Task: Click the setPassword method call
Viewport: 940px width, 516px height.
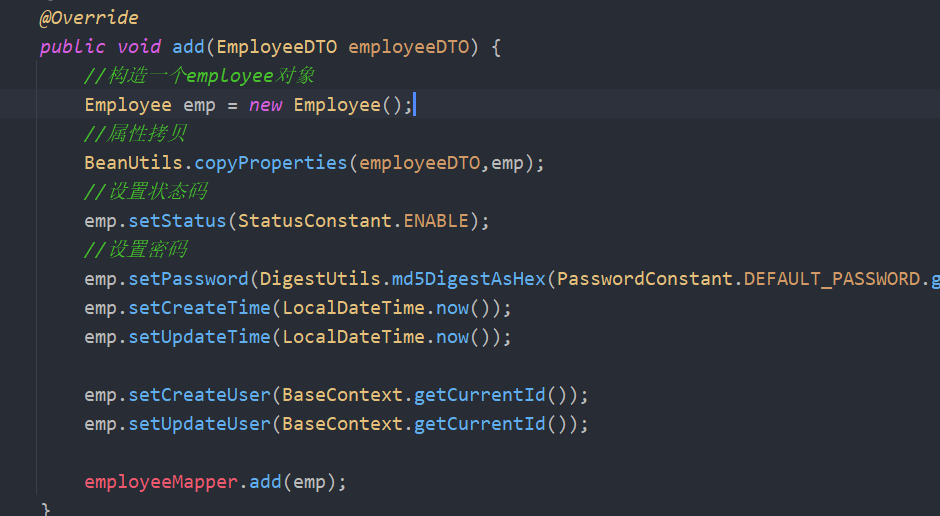Action: [188, 279]
